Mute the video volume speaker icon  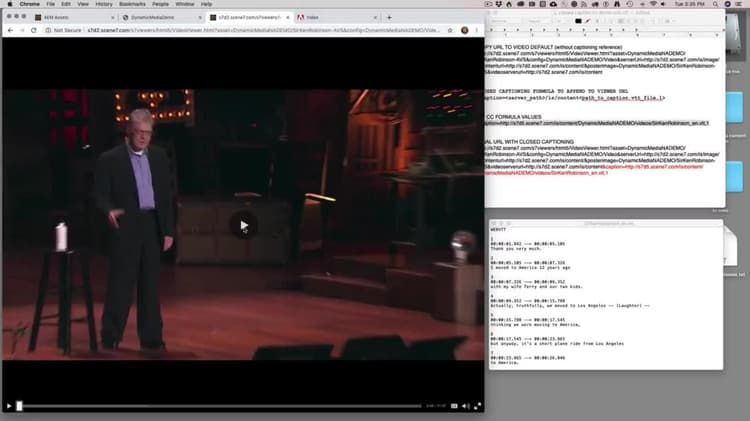pos(465,406)
